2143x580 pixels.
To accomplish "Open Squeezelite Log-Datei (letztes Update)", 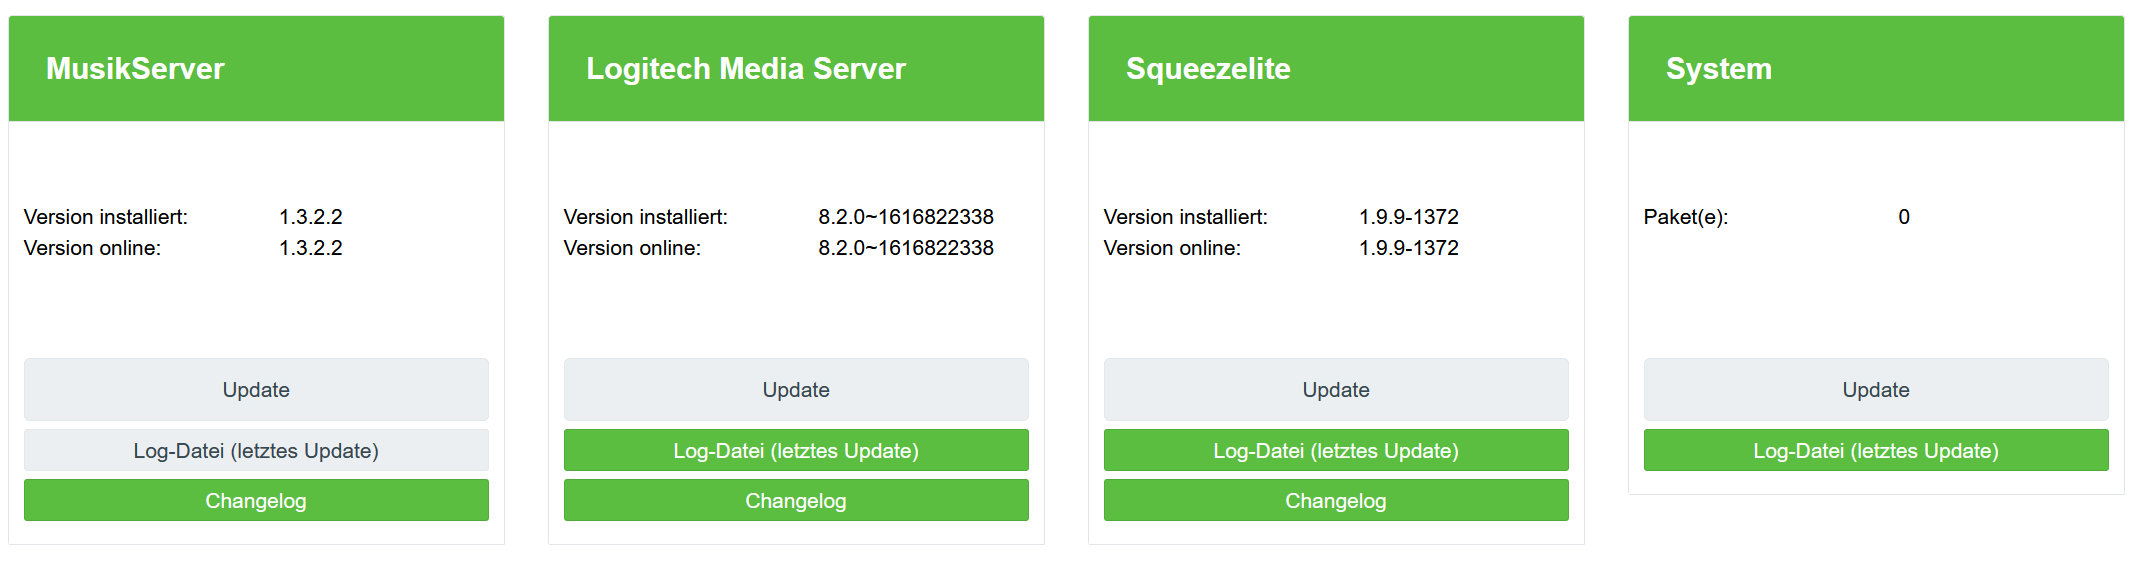I will coord(1336,451).
